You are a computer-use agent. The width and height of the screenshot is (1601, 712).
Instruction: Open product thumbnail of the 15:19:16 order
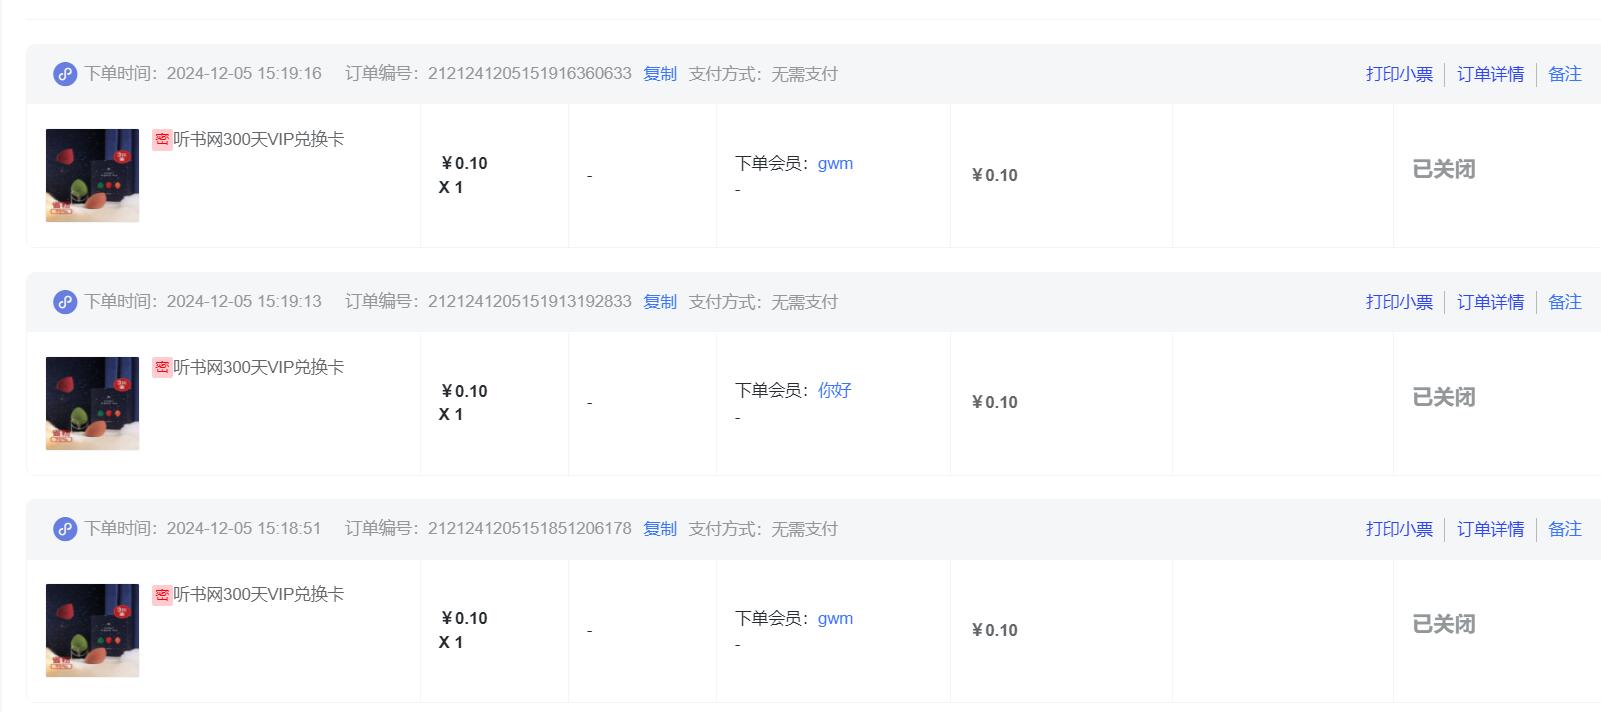click(92, 175)
